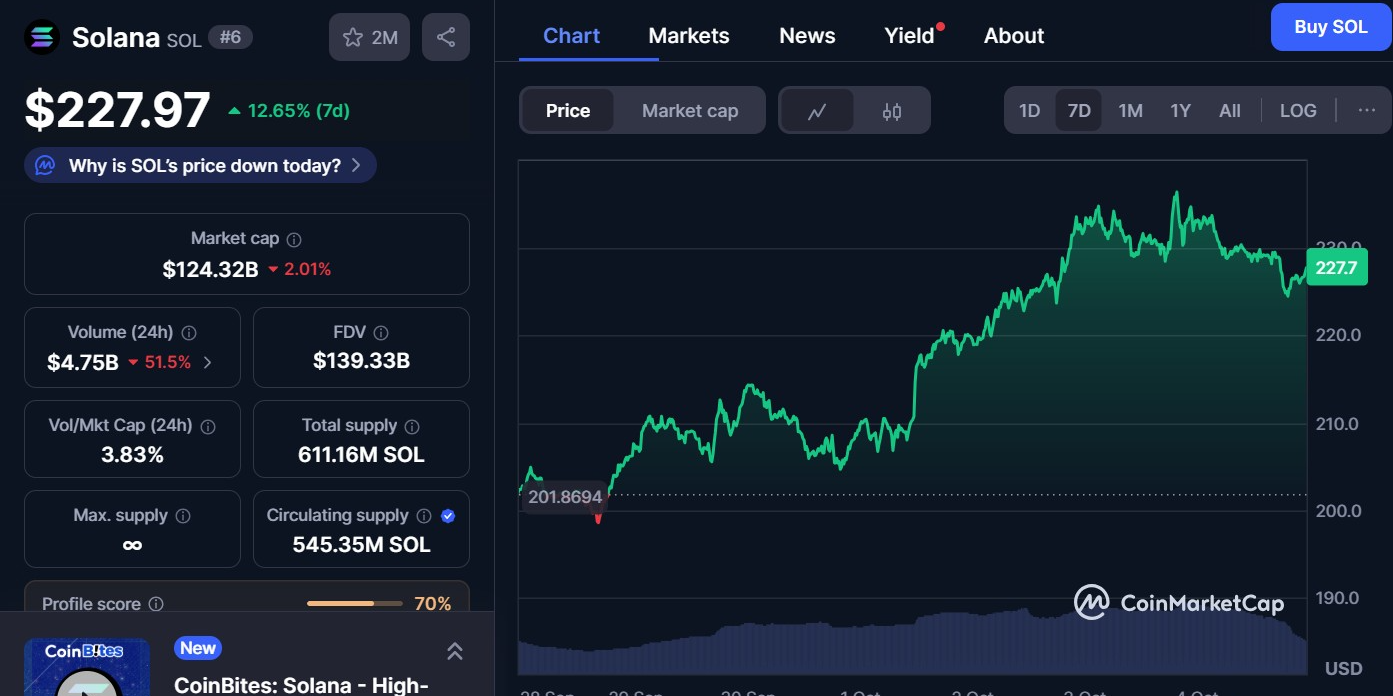1393x696 pixels.
Task: Go to the Yield tab
Action: pyautogui.click(x=909, y=36)
